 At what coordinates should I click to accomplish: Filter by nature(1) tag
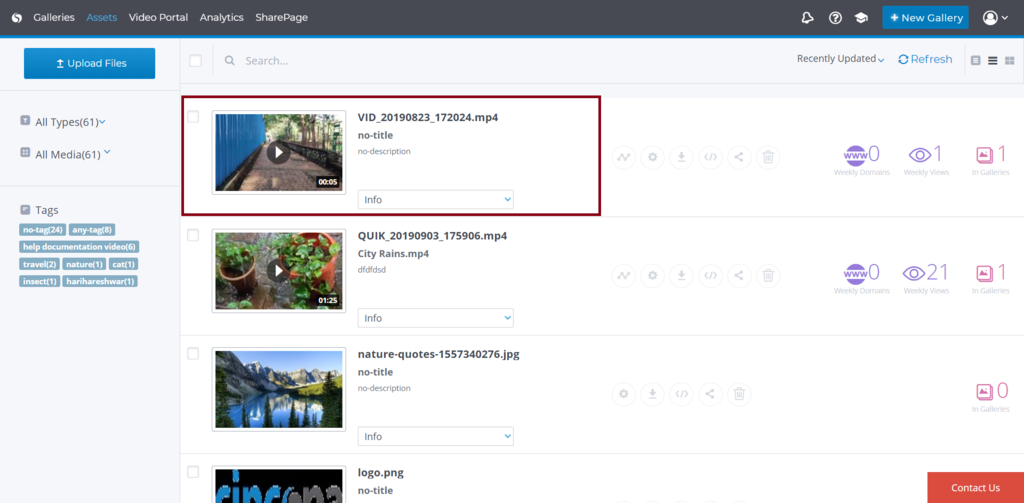point(84,264)
